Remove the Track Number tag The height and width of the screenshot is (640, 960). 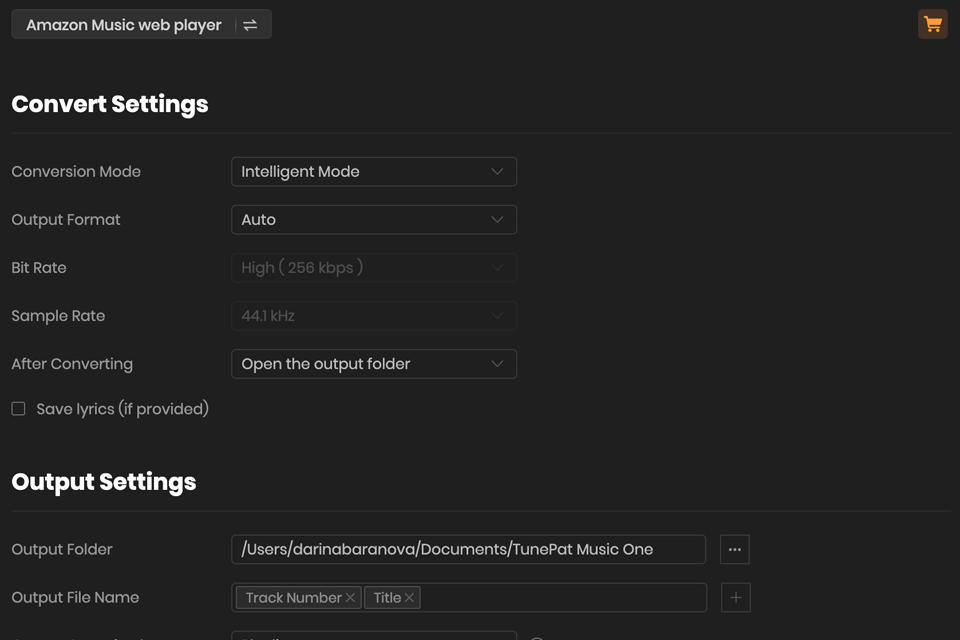pyautogui.click(x=351, y=598)
